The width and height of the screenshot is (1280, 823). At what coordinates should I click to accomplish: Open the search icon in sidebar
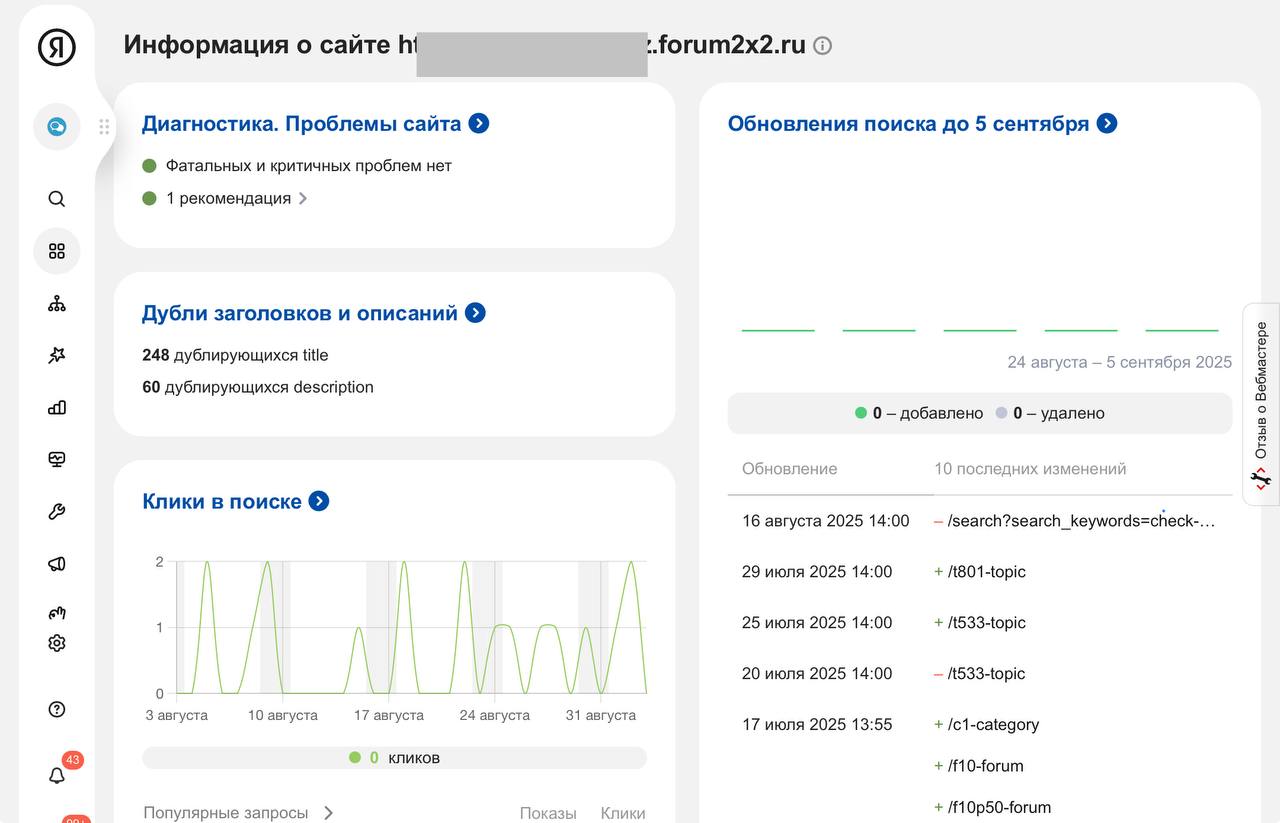[57, 199]
